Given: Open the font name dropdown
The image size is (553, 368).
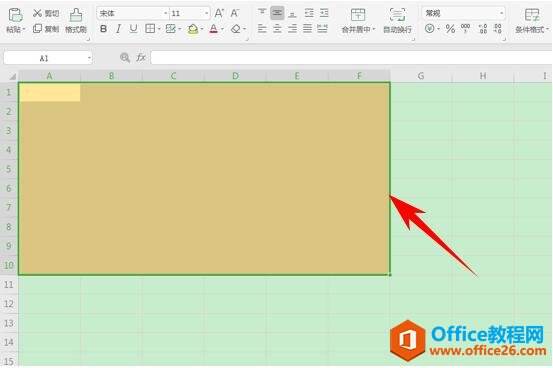Looking at the screenshot, I should coord(166,13).
